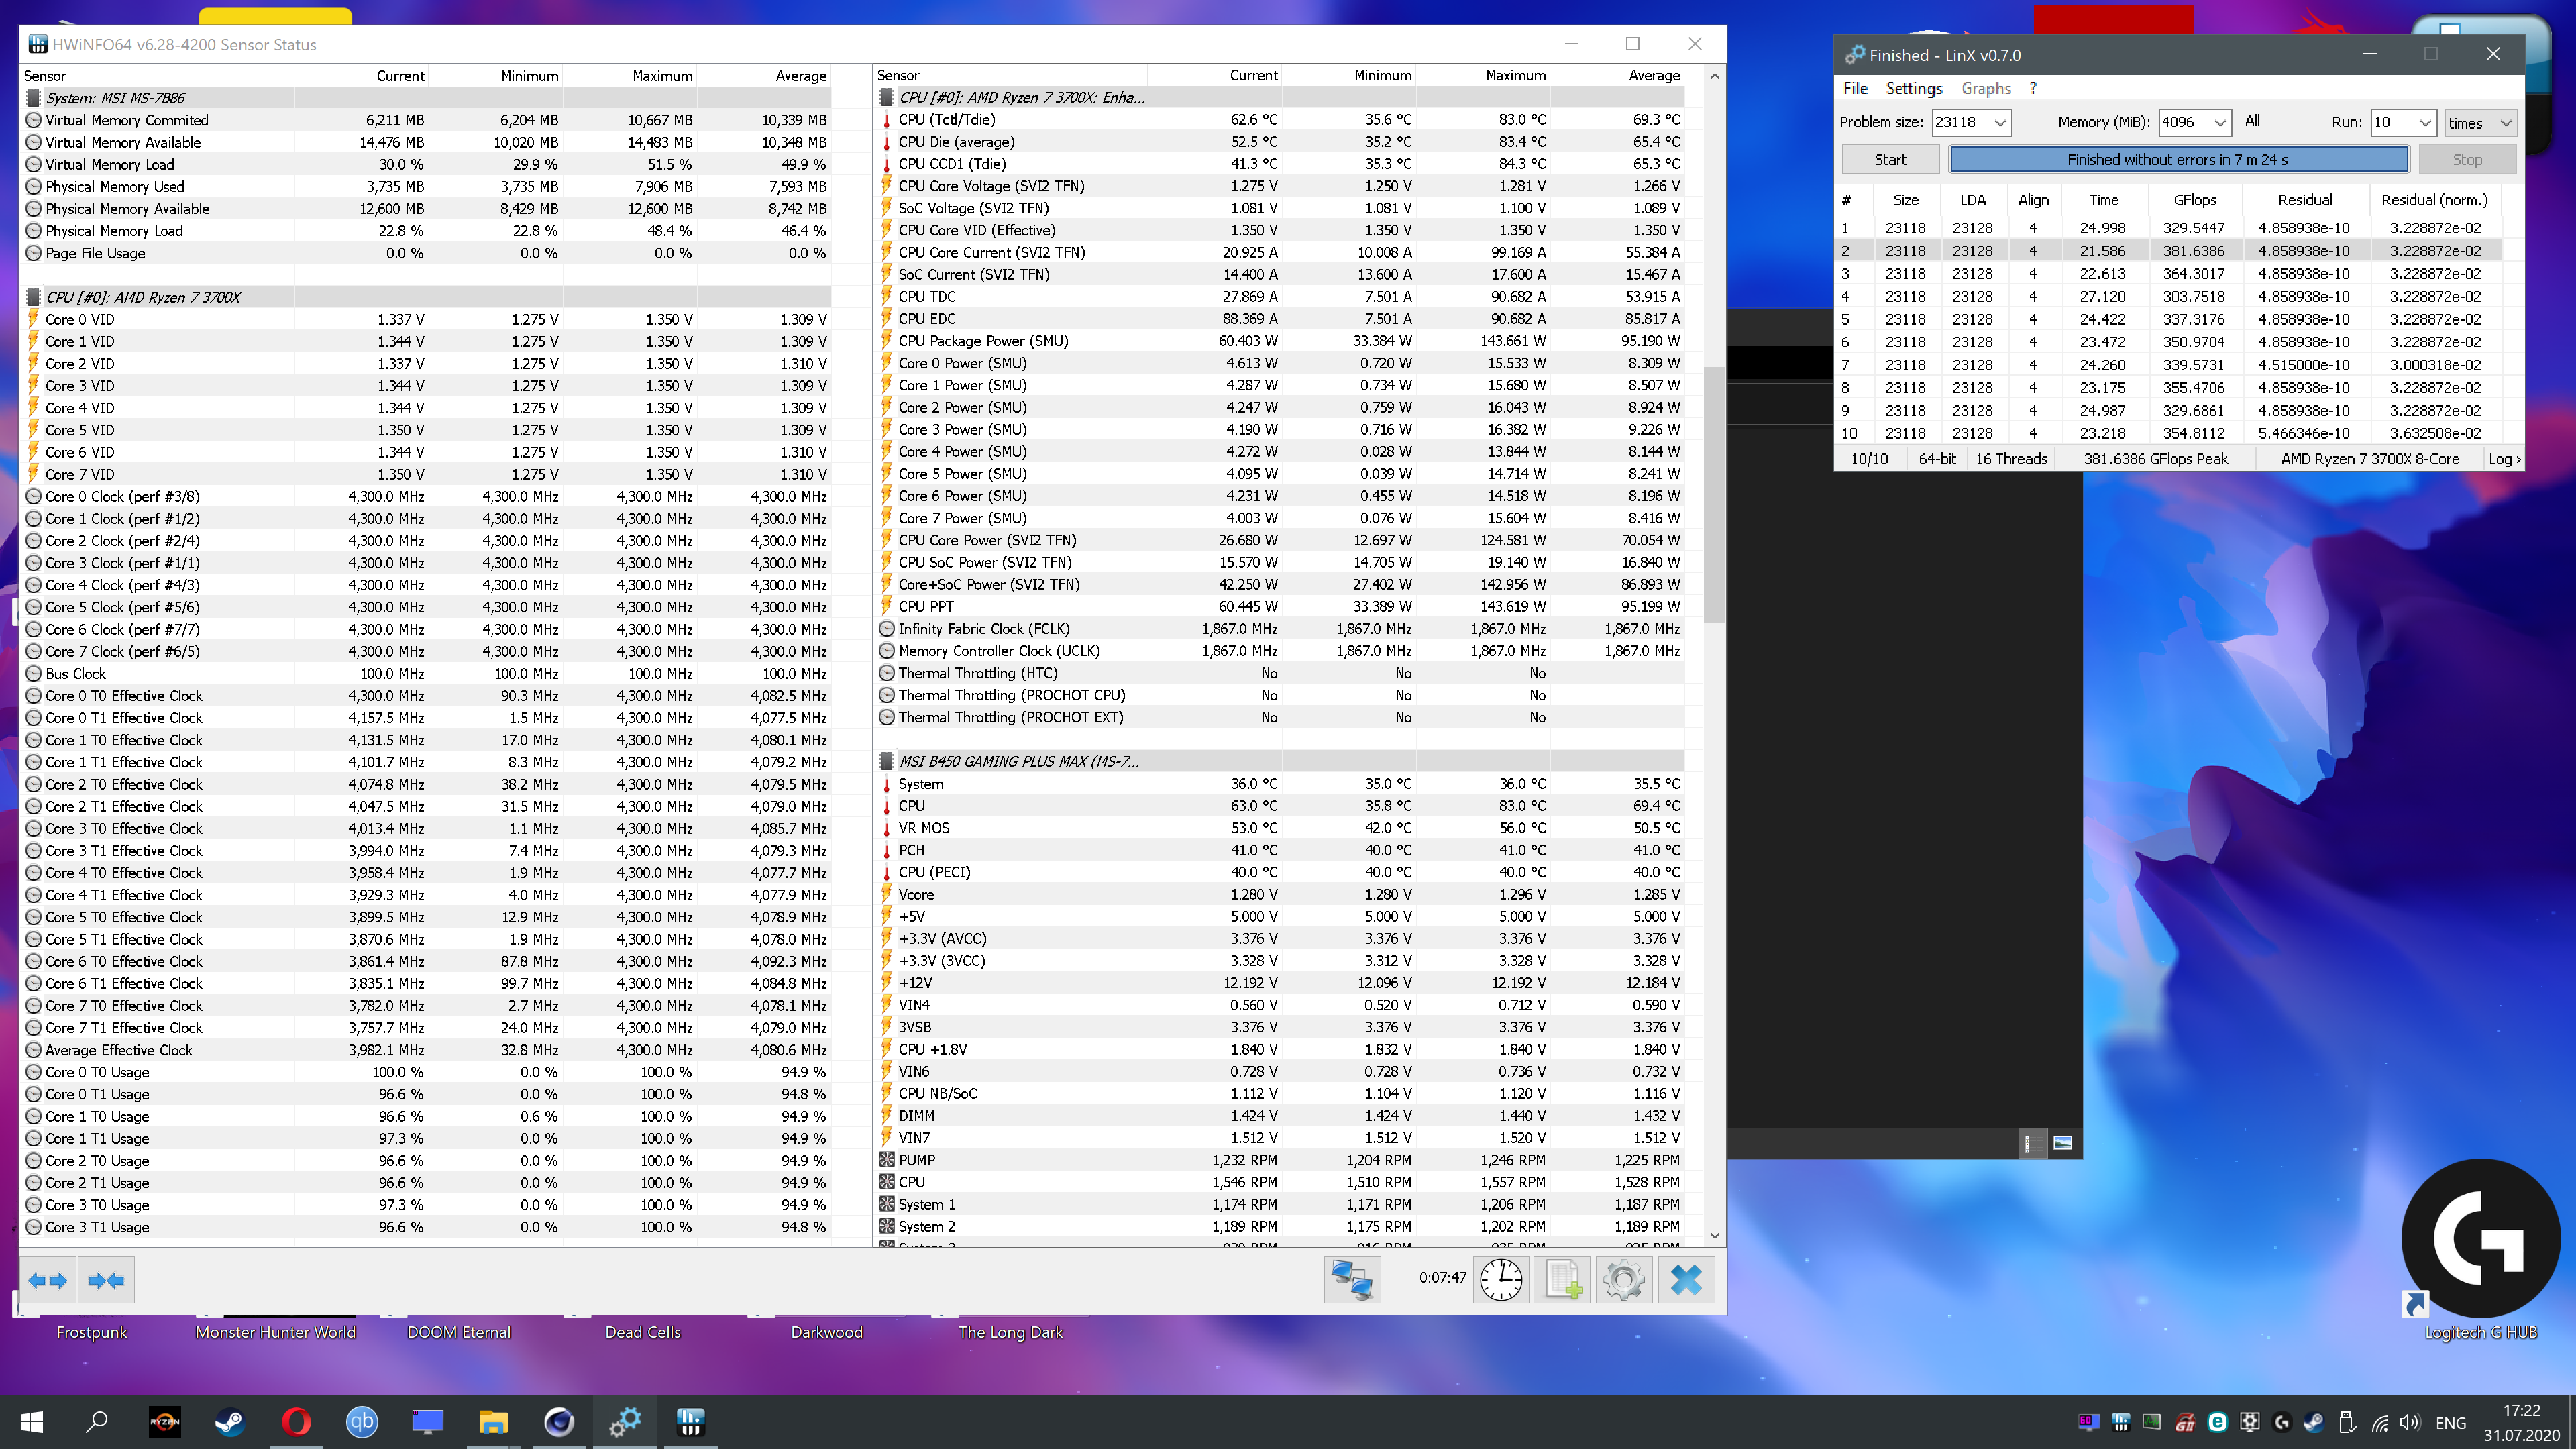The height and width of the screenshot is (1449, 2576).
Task: Click the collapse sensor columns arrows button
Action: coord(106,1280)
